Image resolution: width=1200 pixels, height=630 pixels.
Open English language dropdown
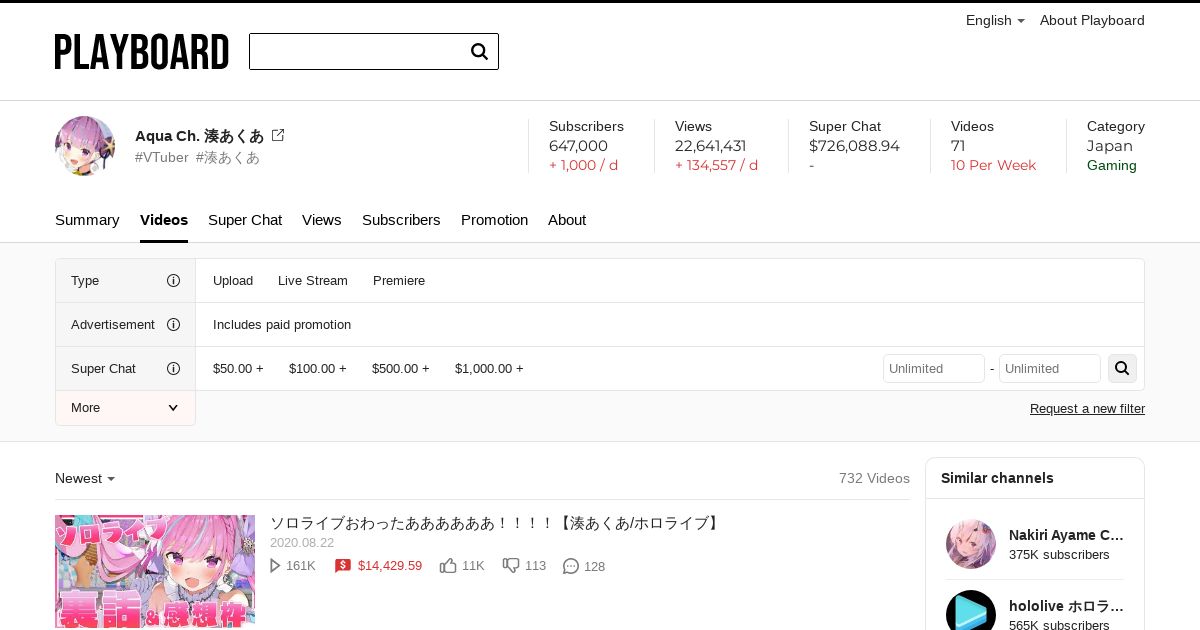pyautogui.click(x=995, y=20)
